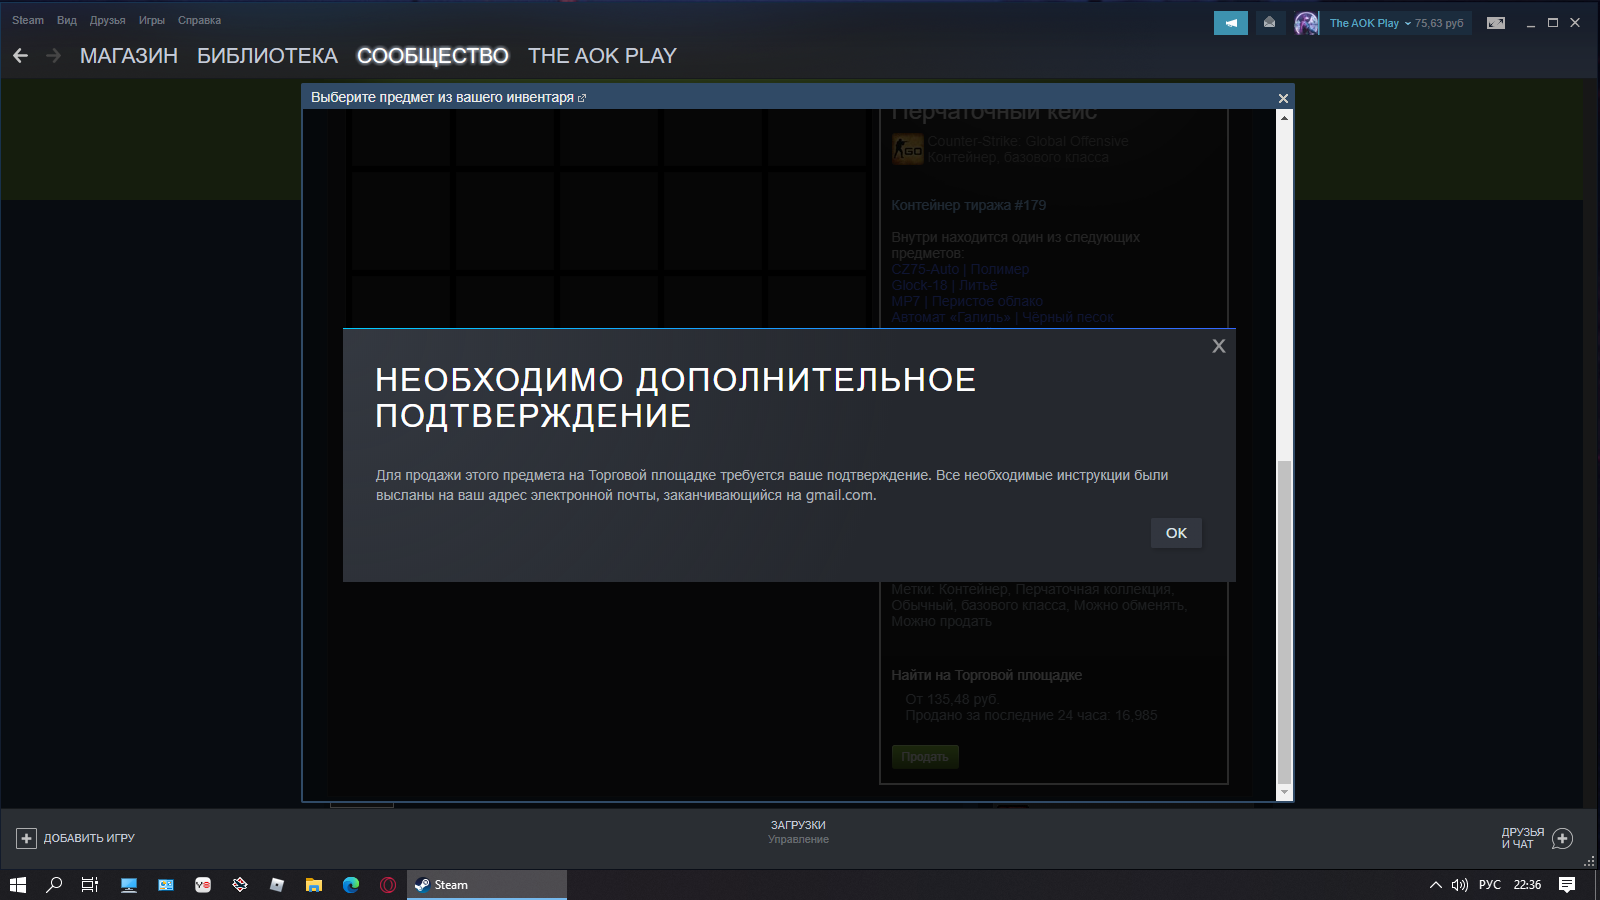Screen dimensions: 1600x900
Task: Go forward with the right arrow
Action: pyautogui.click(x=53, y=56)
